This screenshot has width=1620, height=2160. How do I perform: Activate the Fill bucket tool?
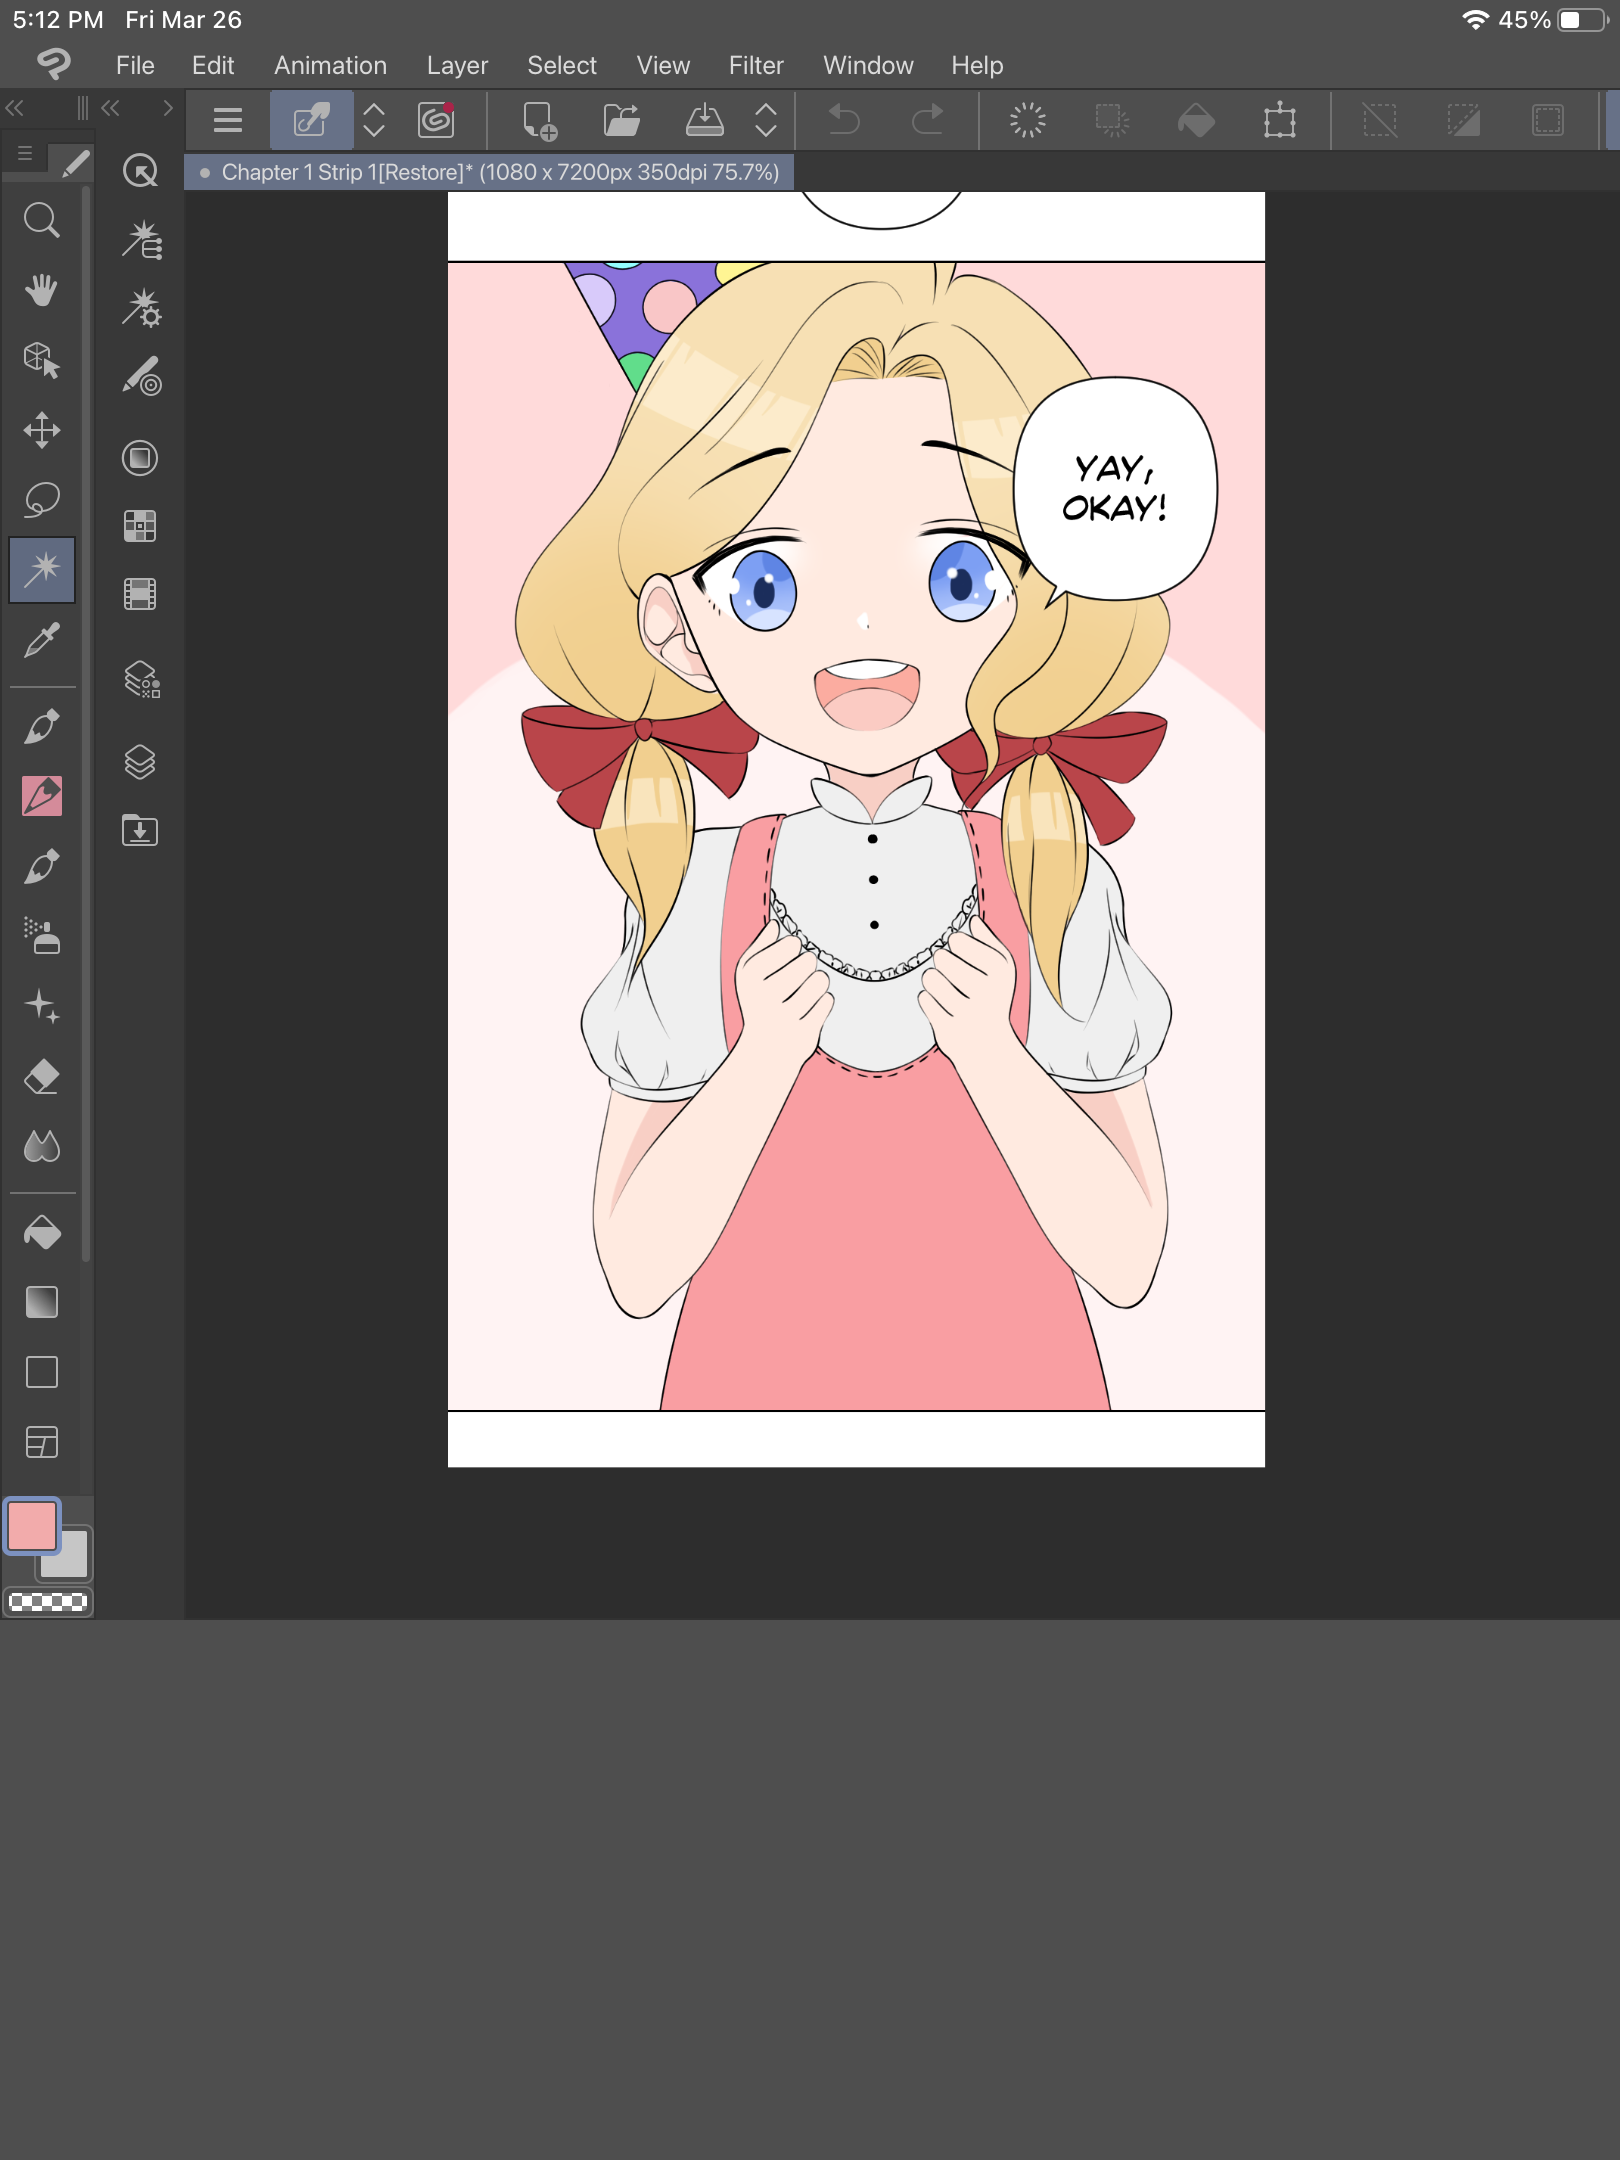[x=41, y=1233]
